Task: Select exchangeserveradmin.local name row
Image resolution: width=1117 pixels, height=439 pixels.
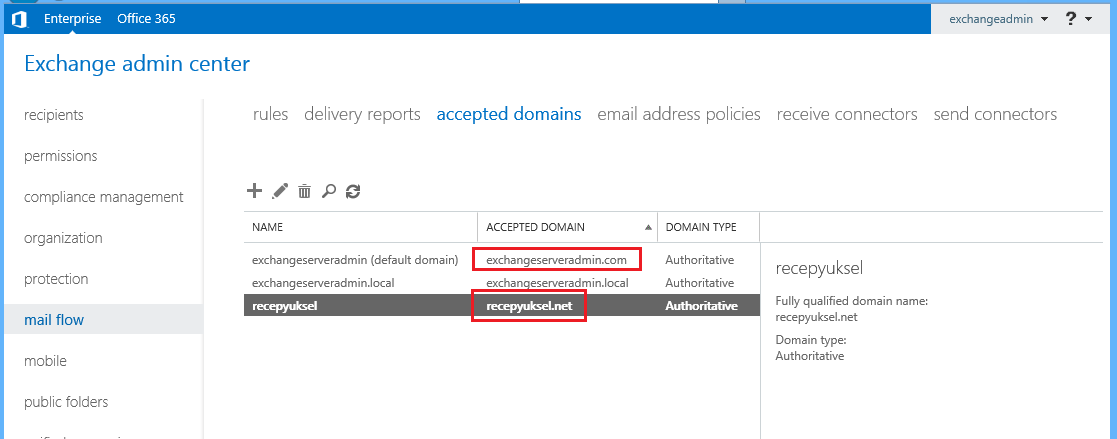Action: (x=323, y=283)
